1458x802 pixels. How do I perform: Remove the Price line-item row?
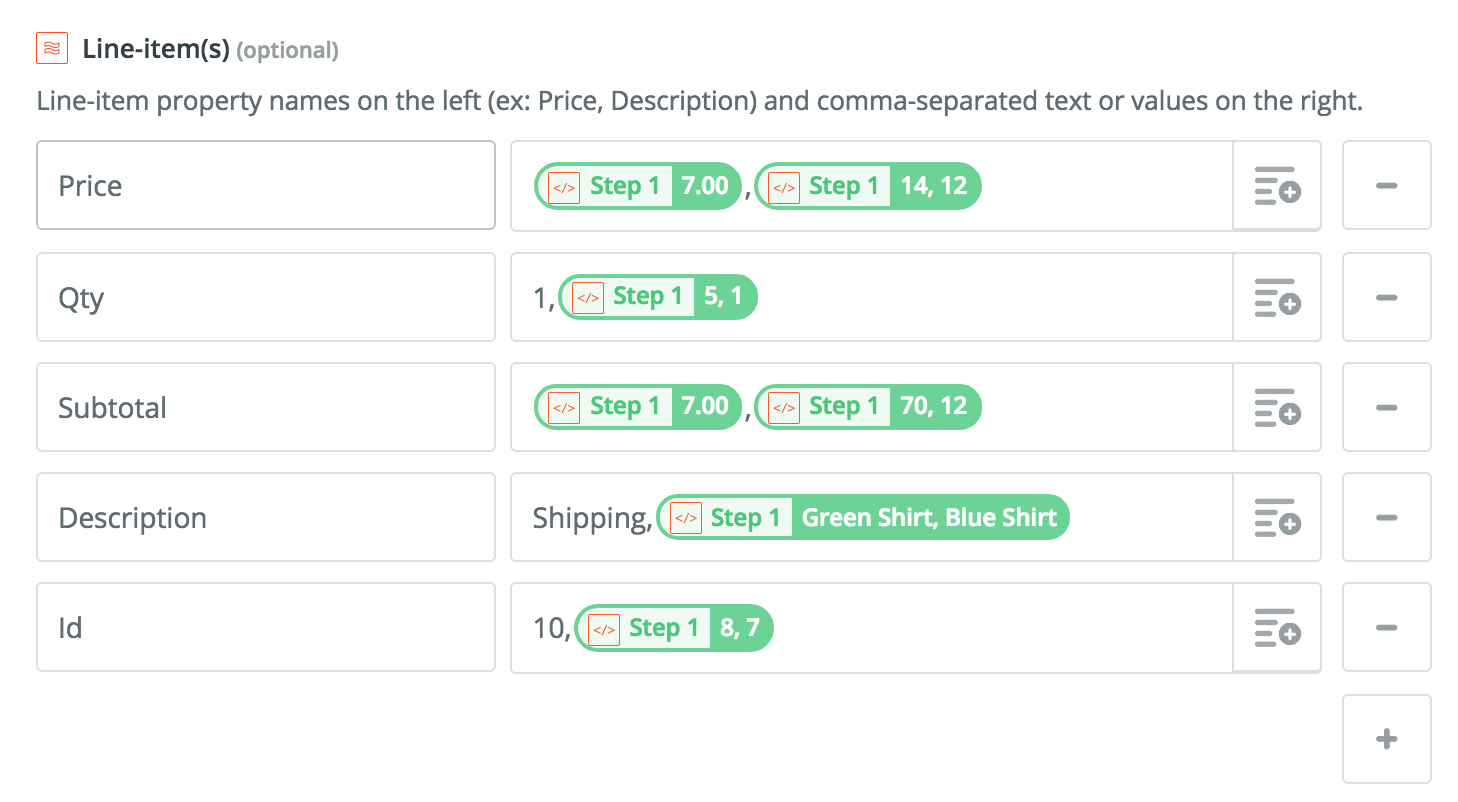pos(1386,186)
